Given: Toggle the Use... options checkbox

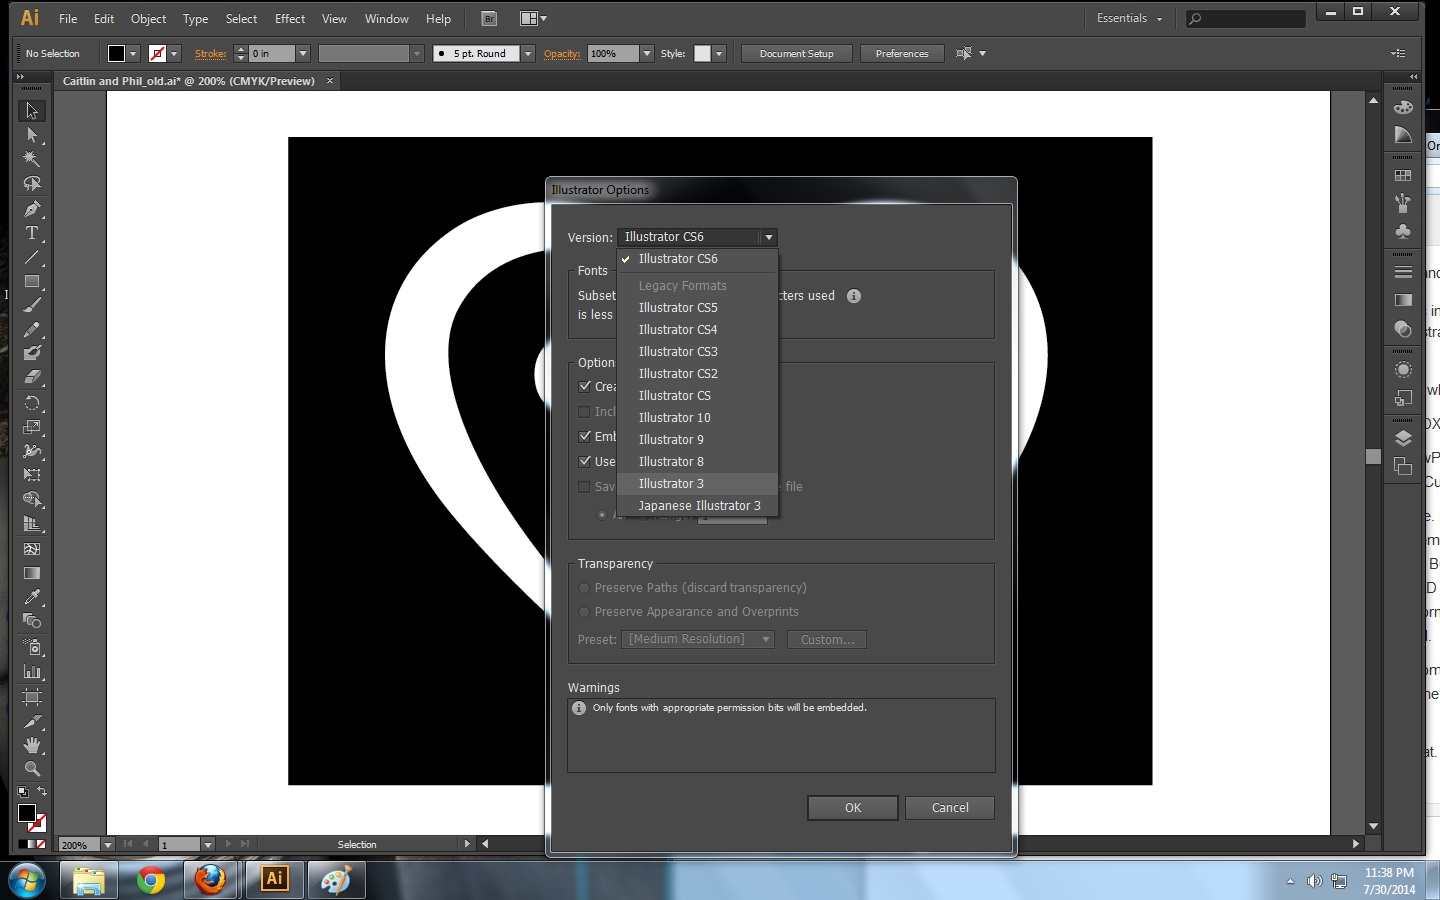Looking at the screenshot, I should tap(585, 461).
